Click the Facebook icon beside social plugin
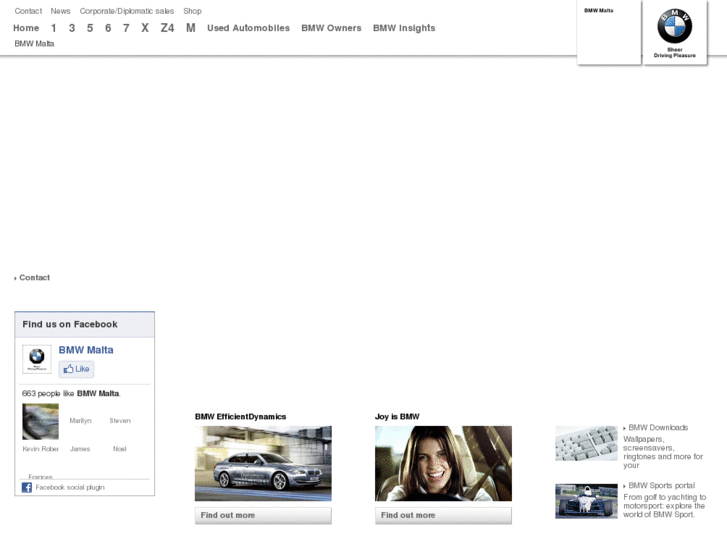Viewport: 727px width, 545px height. (x=27, y=487)
